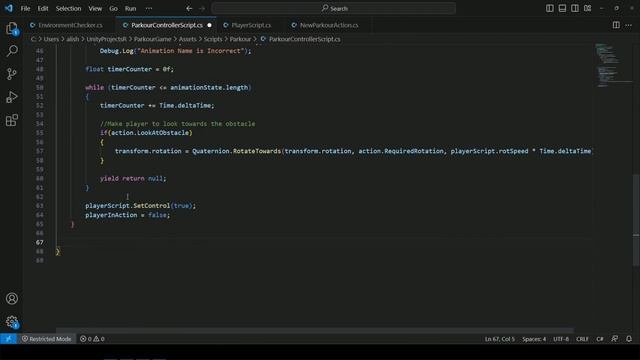The width and height of the screenshot is (640, 360).
Task: Click line number 63 in gutter
Action: (x=40, y=206)
